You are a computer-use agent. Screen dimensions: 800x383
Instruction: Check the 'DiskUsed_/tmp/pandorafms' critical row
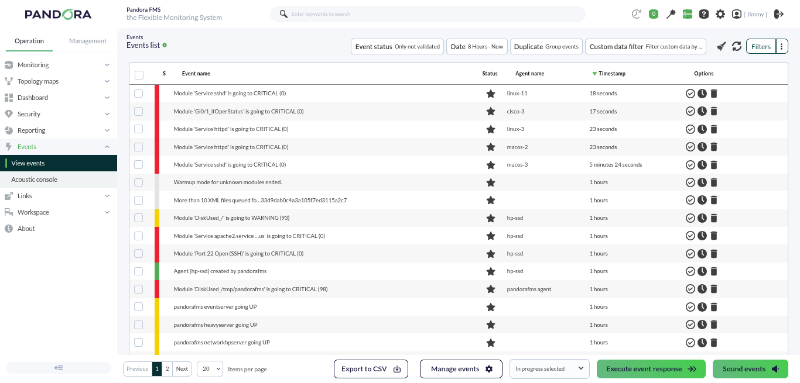coord(139,289)
